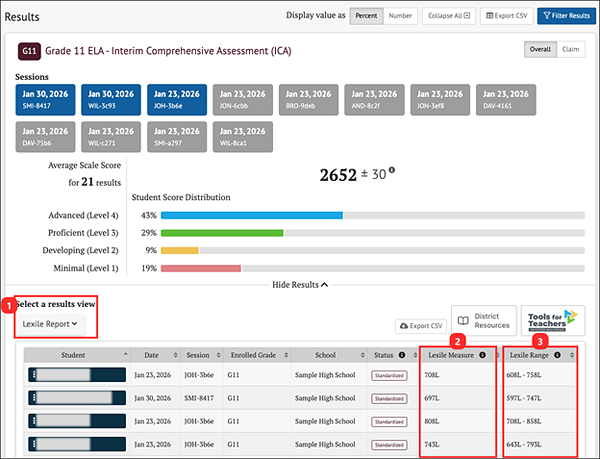The image size is (600, 459).
Task: Click Export CSV above the student table
Action: (421, 326)
